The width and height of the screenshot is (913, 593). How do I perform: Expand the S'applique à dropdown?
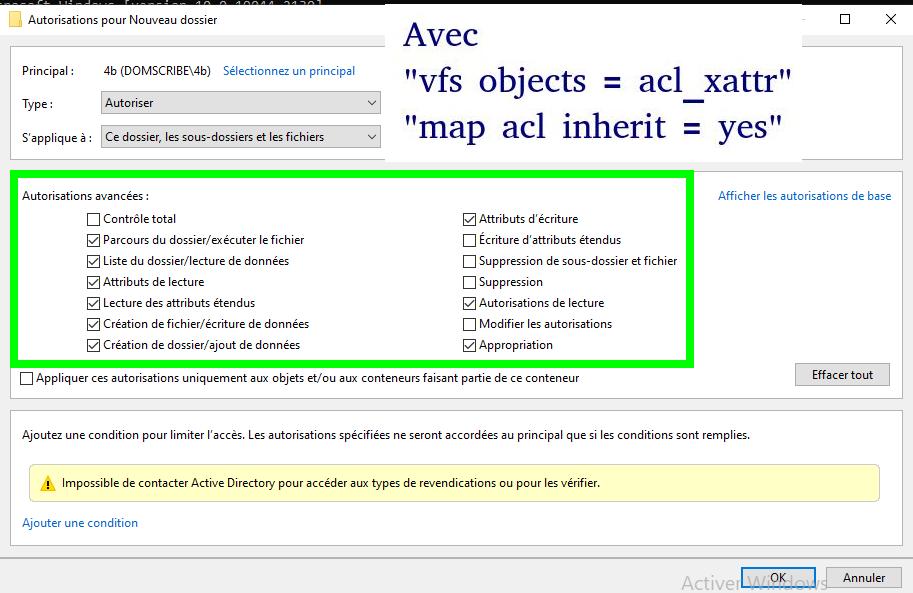click(241, 137)
